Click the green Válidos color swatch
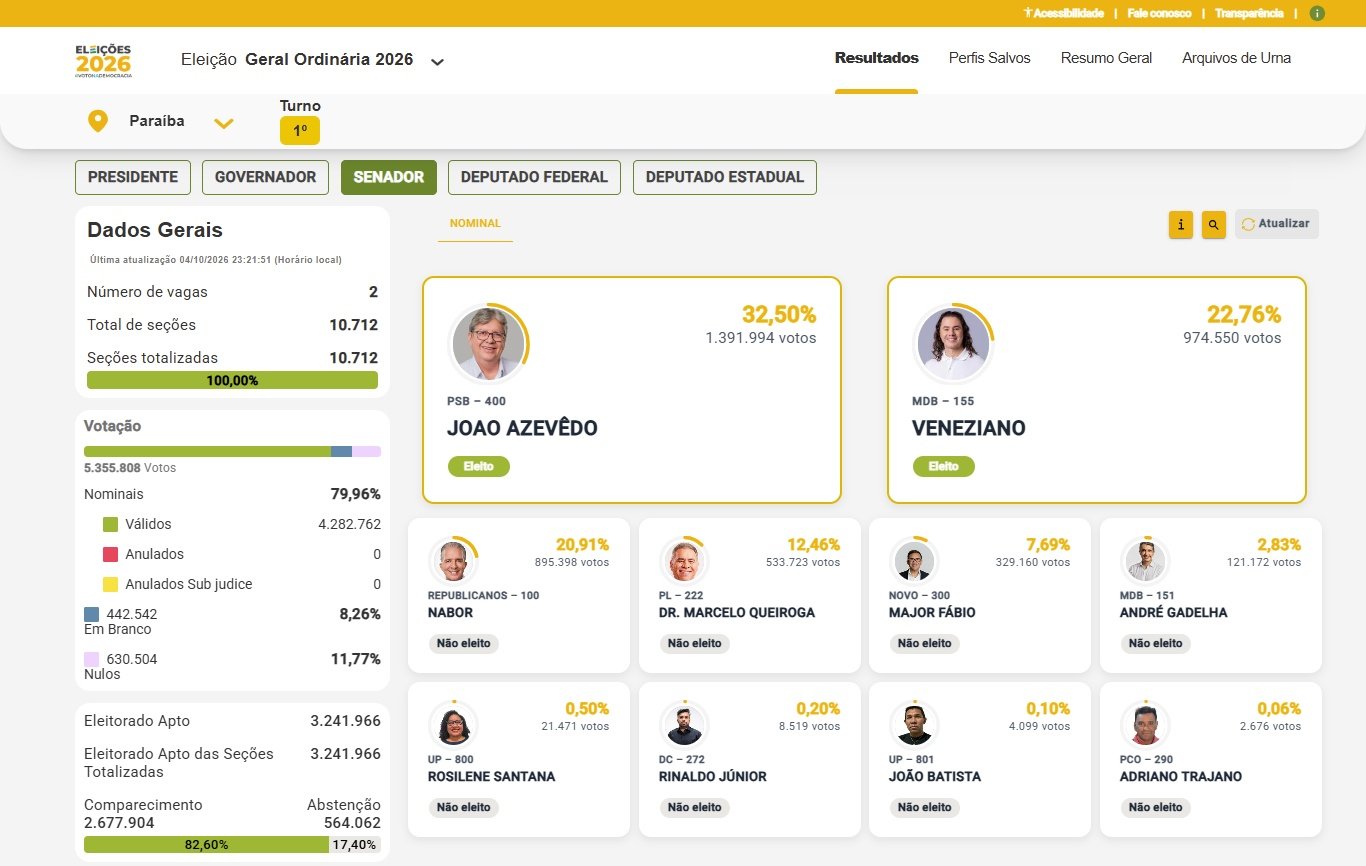Image resolution: width=1366 pixels, height=866 pixels. (111, 524)
